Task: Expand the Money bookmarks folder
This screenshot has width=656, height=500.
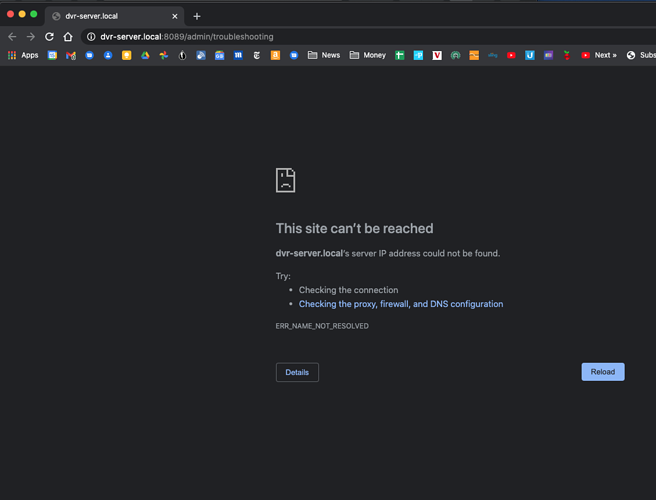Action: point(367,55)
